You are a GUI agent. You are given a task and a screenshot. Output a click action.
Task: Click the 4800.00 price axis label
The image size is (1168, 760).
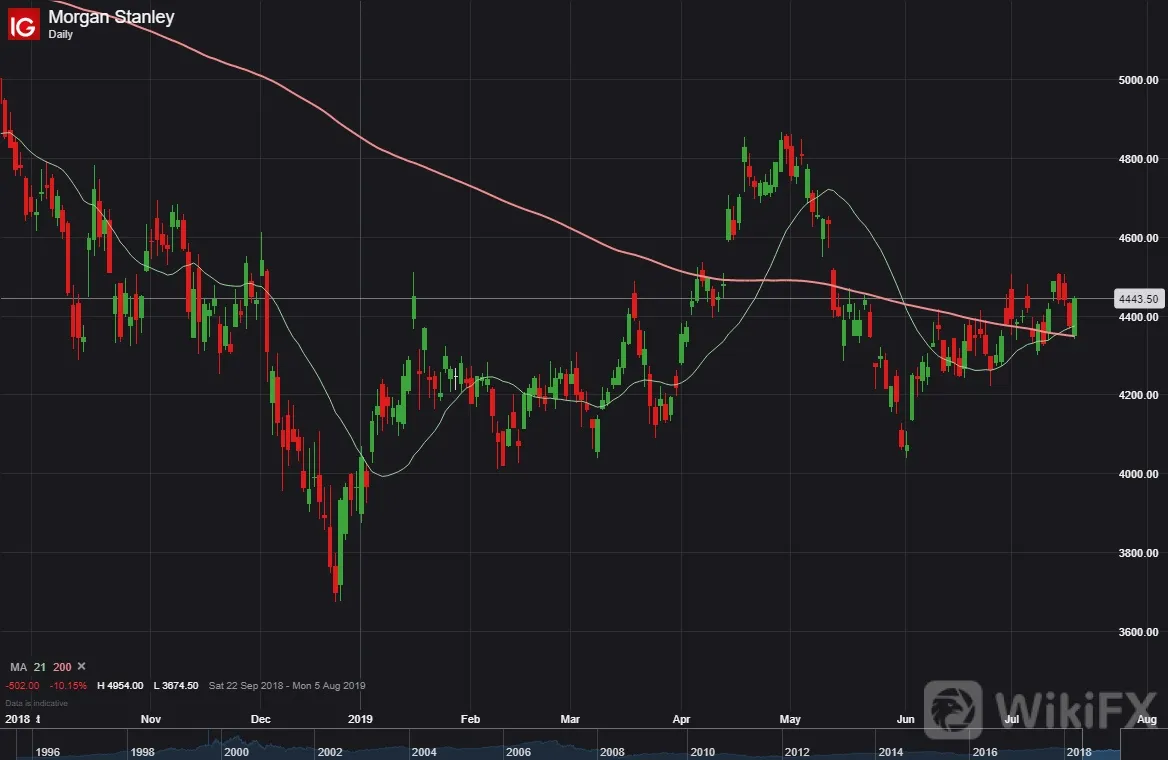[1138, 159]
